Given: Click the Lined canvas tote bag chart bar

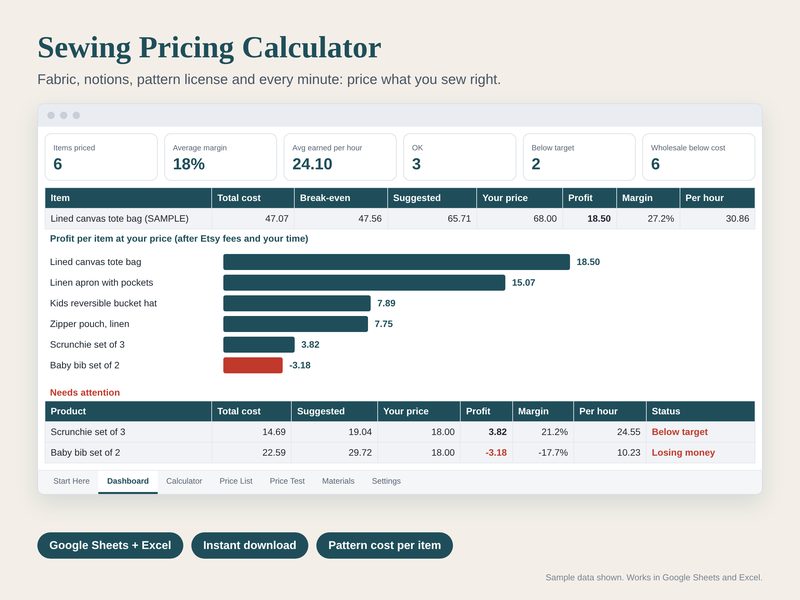Looking at the screenshot, I should click(x=396, y=262).
